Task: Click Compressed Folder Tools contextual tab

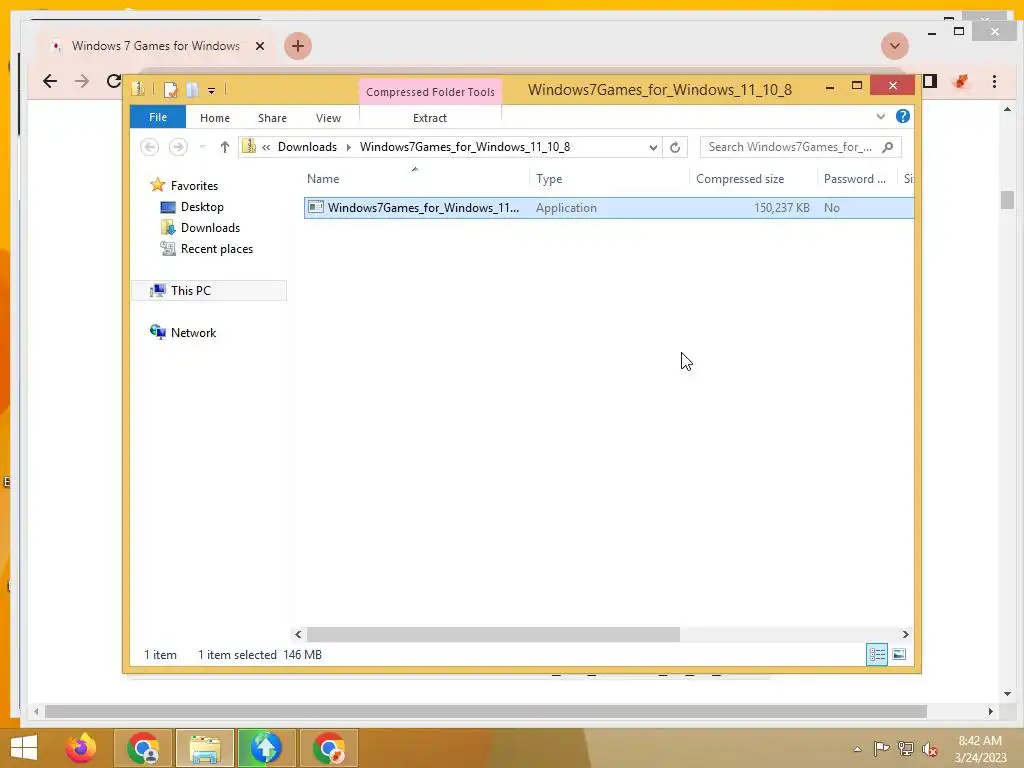Action: point(430,92)
